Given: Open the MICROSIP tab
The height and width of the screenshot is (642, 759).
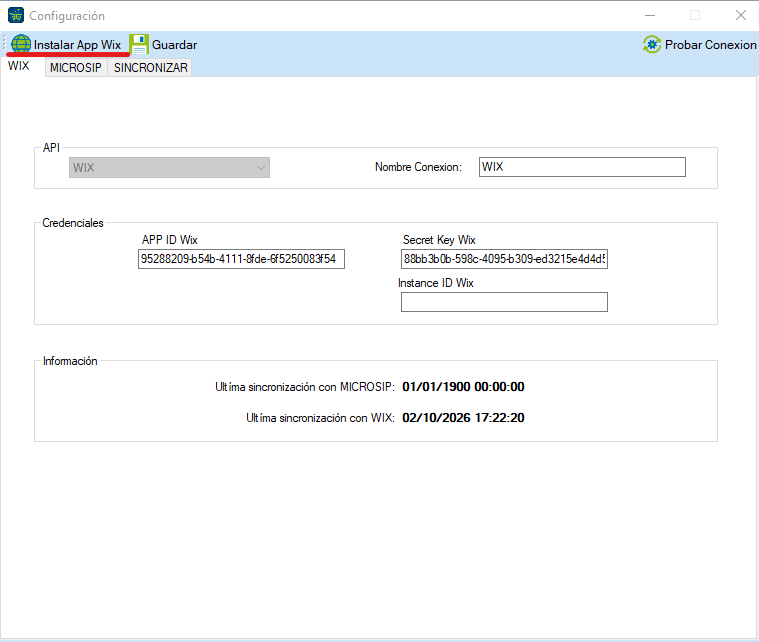Looking at the screenshot, I should click(76, 68).
